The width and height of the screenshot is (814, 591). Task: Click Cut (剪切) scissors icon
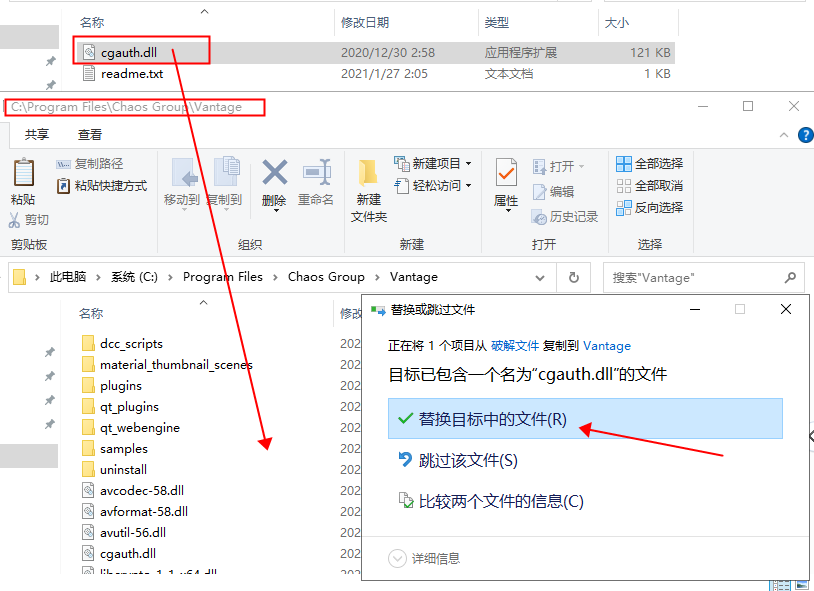click(14, 220)
